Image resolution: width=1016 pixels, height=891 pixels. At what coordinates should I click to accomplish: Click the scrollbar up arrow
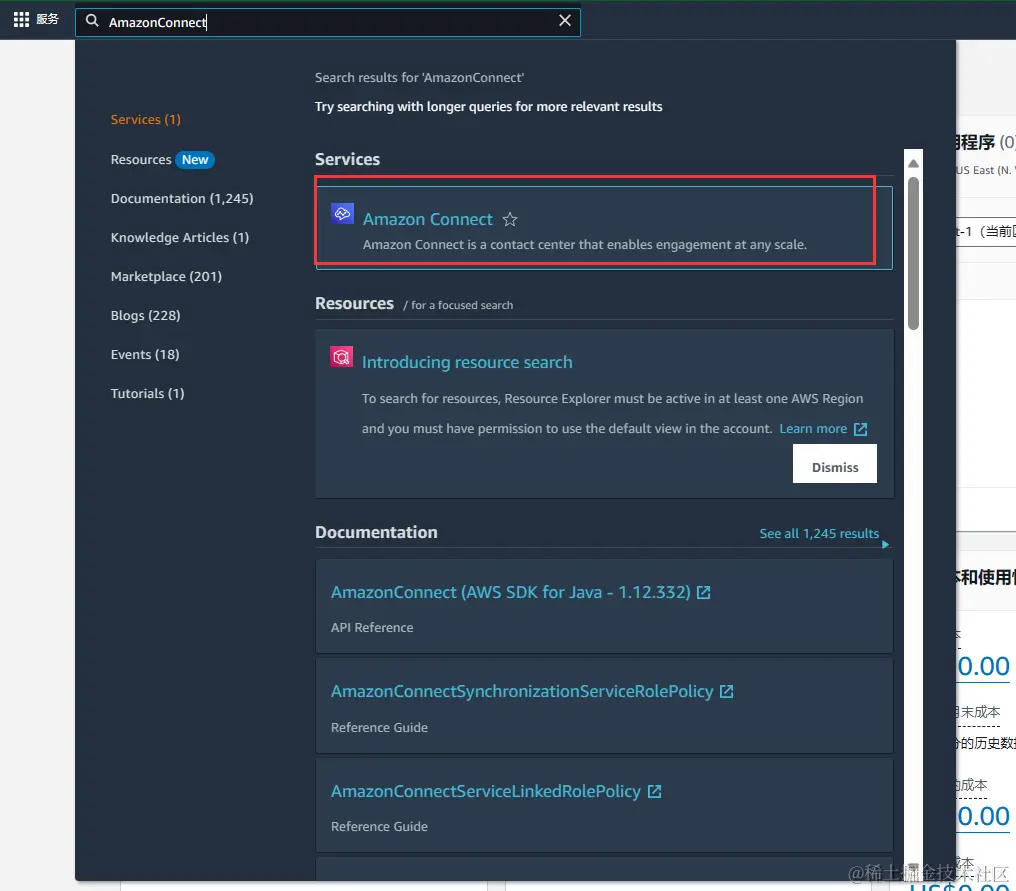pos(913,163)
